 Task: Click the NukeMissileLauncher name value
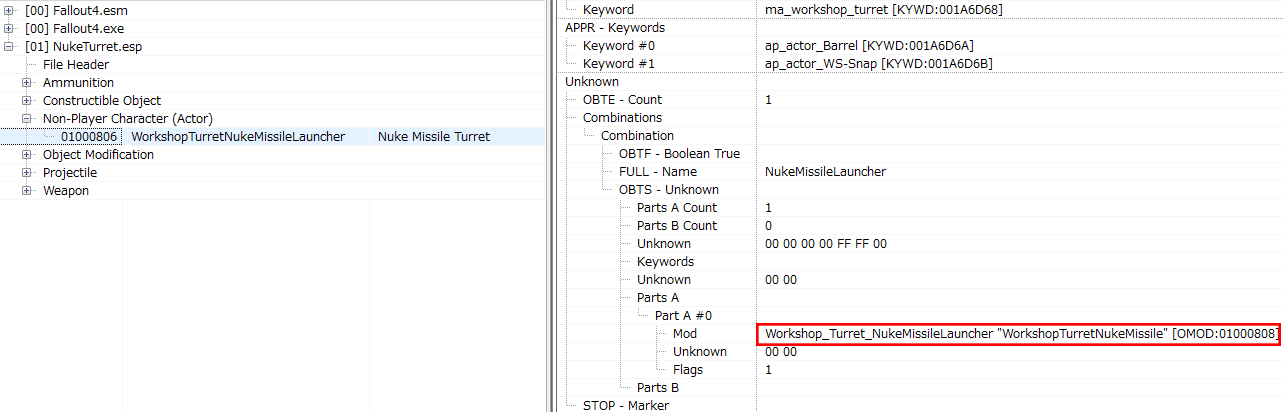pyautogui.click(x=825, y=171)
